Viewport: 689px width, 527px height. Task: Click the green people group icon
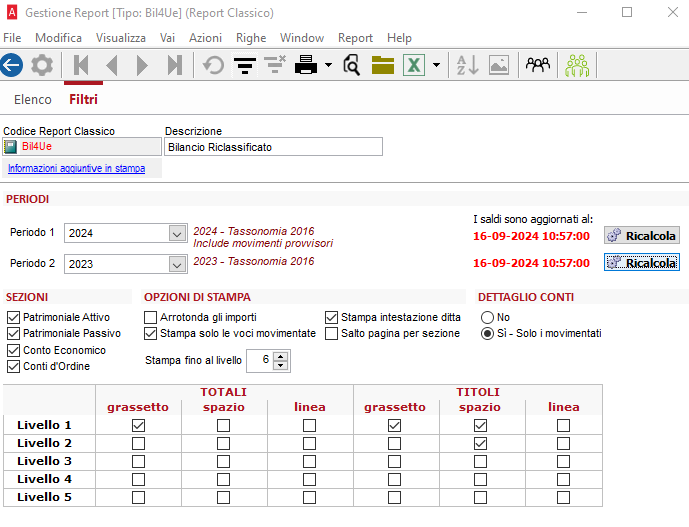pos(577,65)
